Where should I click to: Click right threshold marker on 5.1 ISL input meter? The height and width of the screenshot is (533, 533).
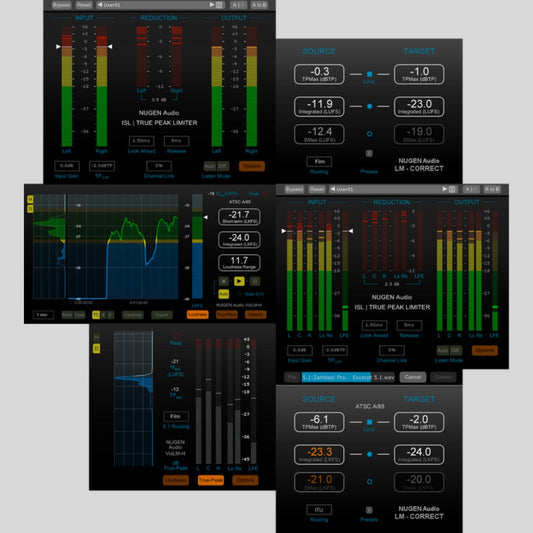[x=350, y=231]
